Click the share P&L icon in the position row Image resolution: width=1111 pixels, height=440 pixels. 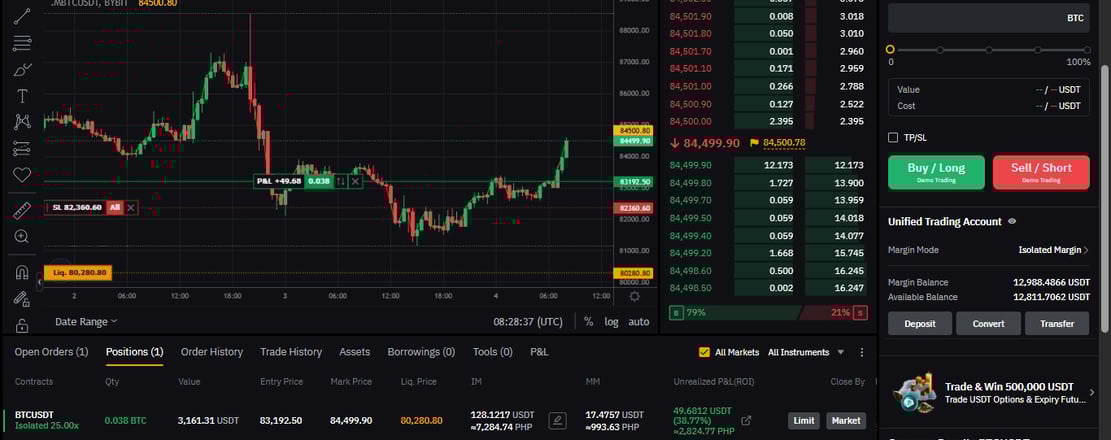745,421
